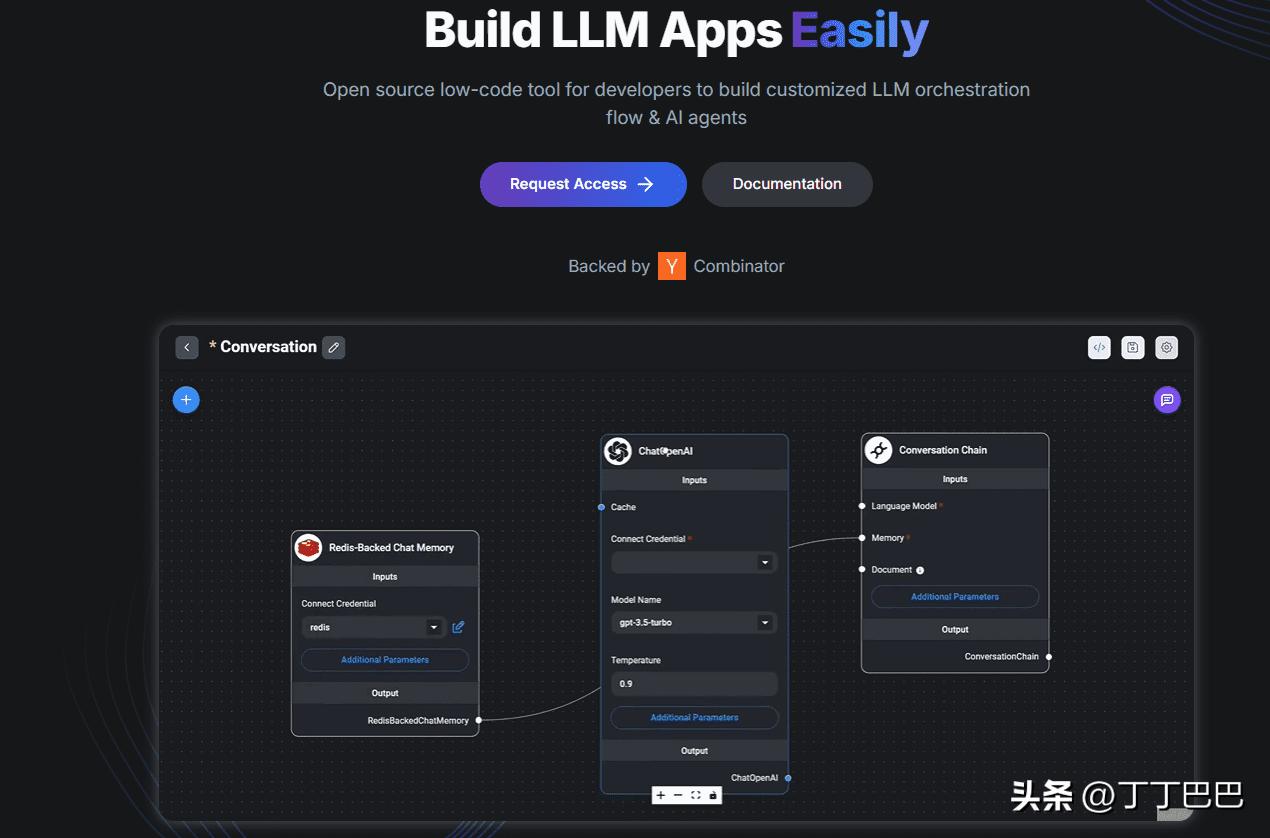Click Additional Parameters in Conversation Chain node
Viewport: 1270px width, 838px height.
pos(955,597)
